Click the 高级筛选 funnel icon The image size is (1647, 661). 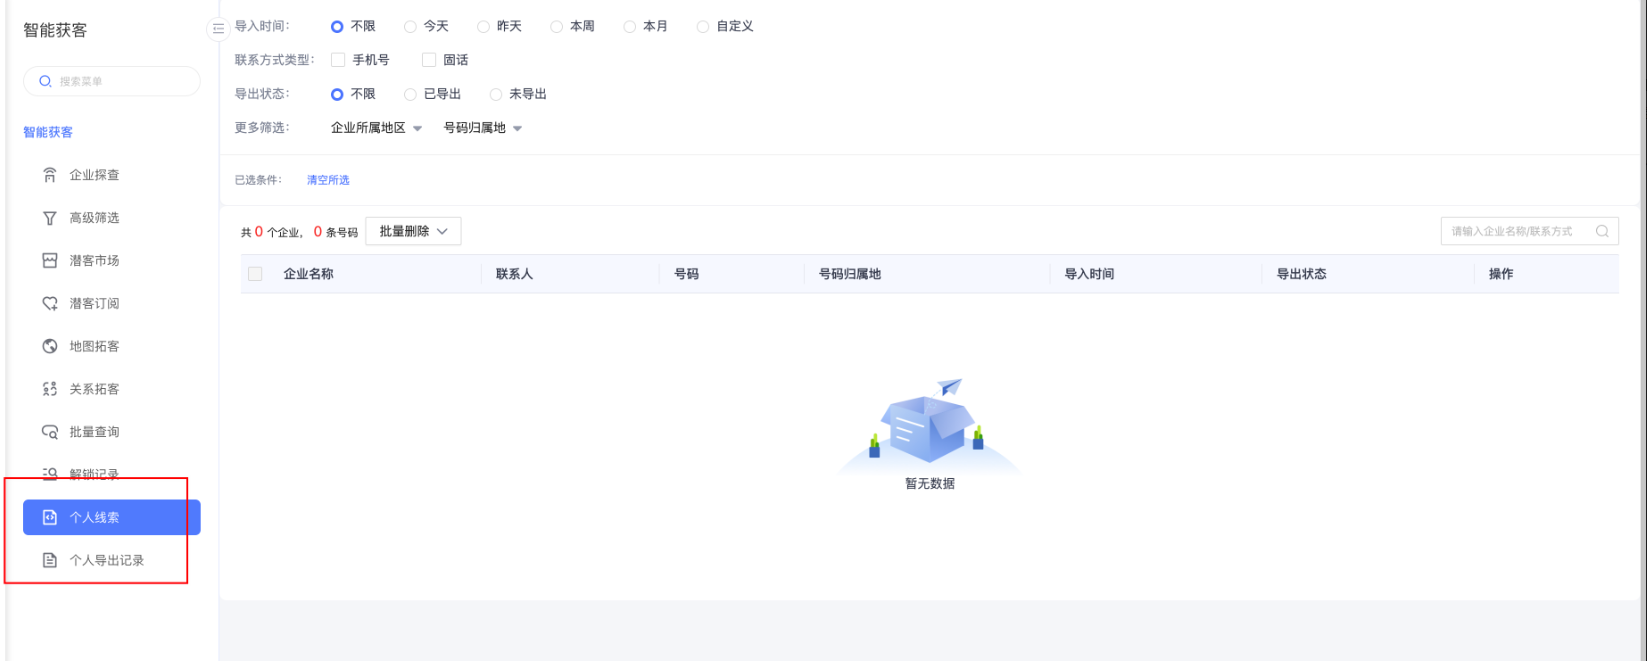point(50,218)
